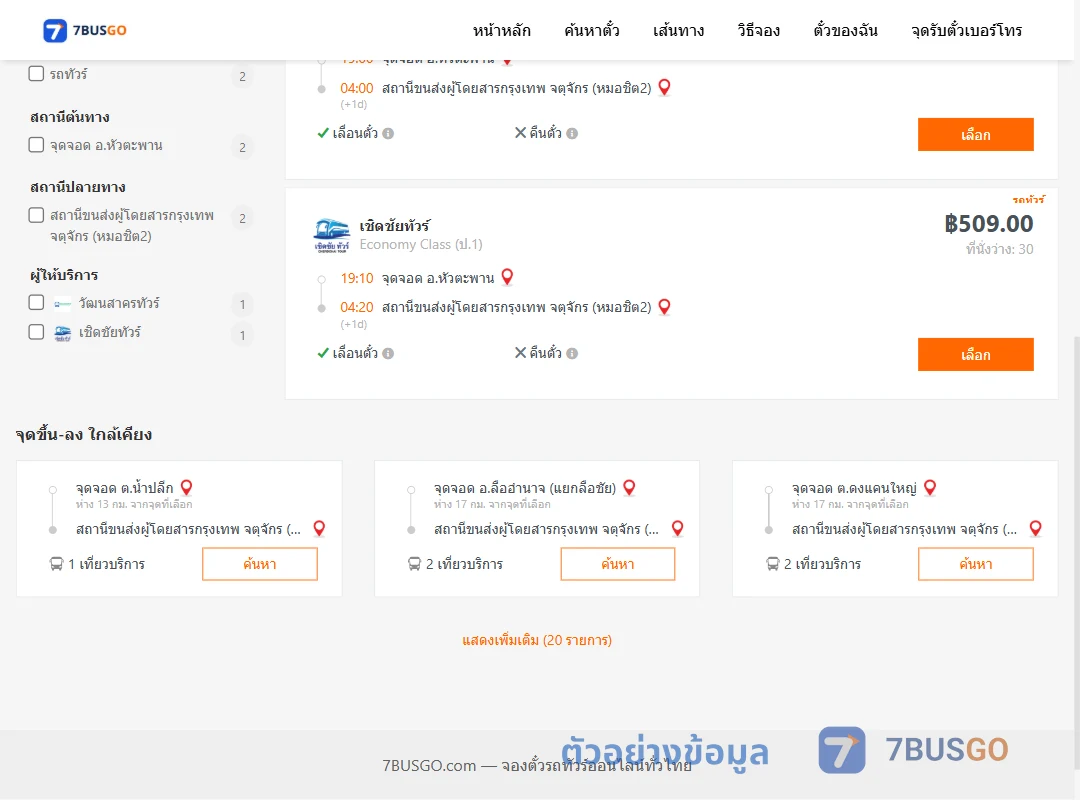Select the 04:00 arrival trip with เลือก
Viewport: 1080px width, 800px height.
click(975, 134)
